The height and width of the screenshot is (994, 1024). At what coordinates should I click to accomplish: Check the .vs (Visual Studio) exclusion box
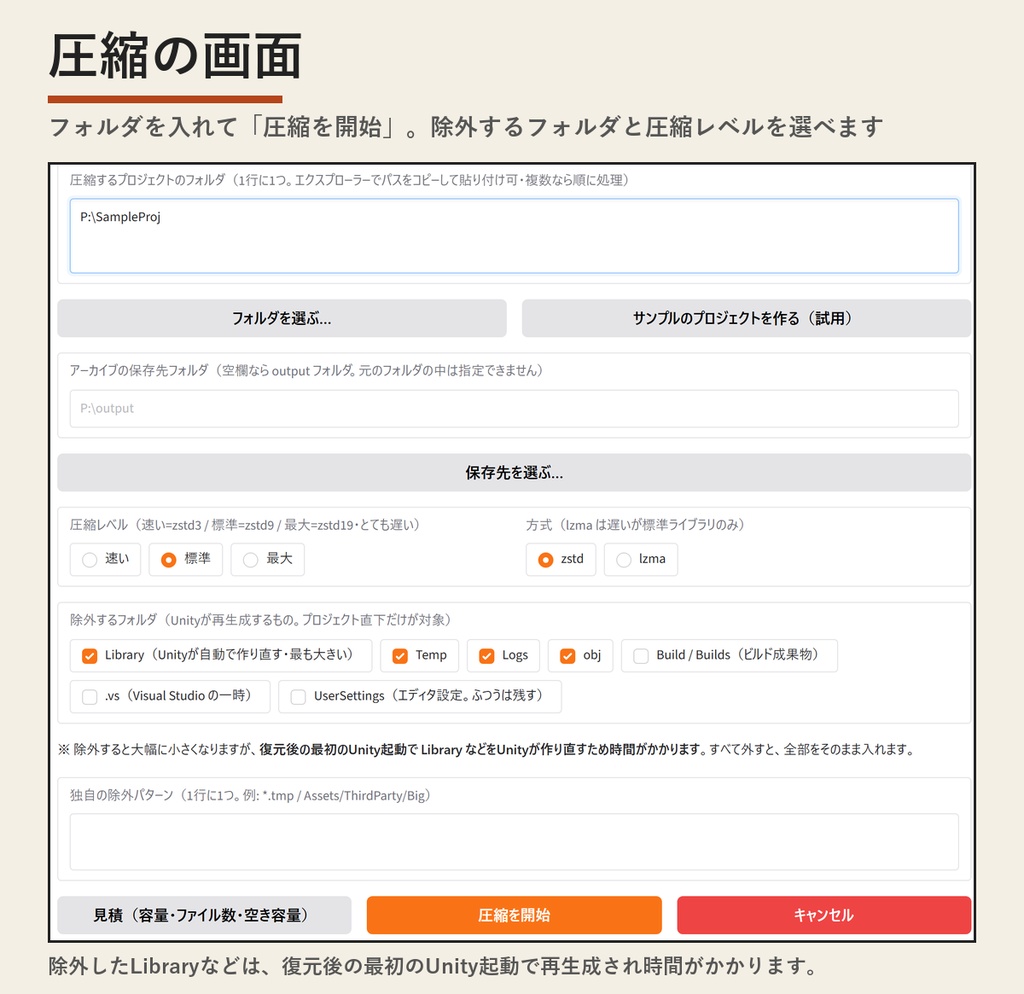click(x=89, y=697)
